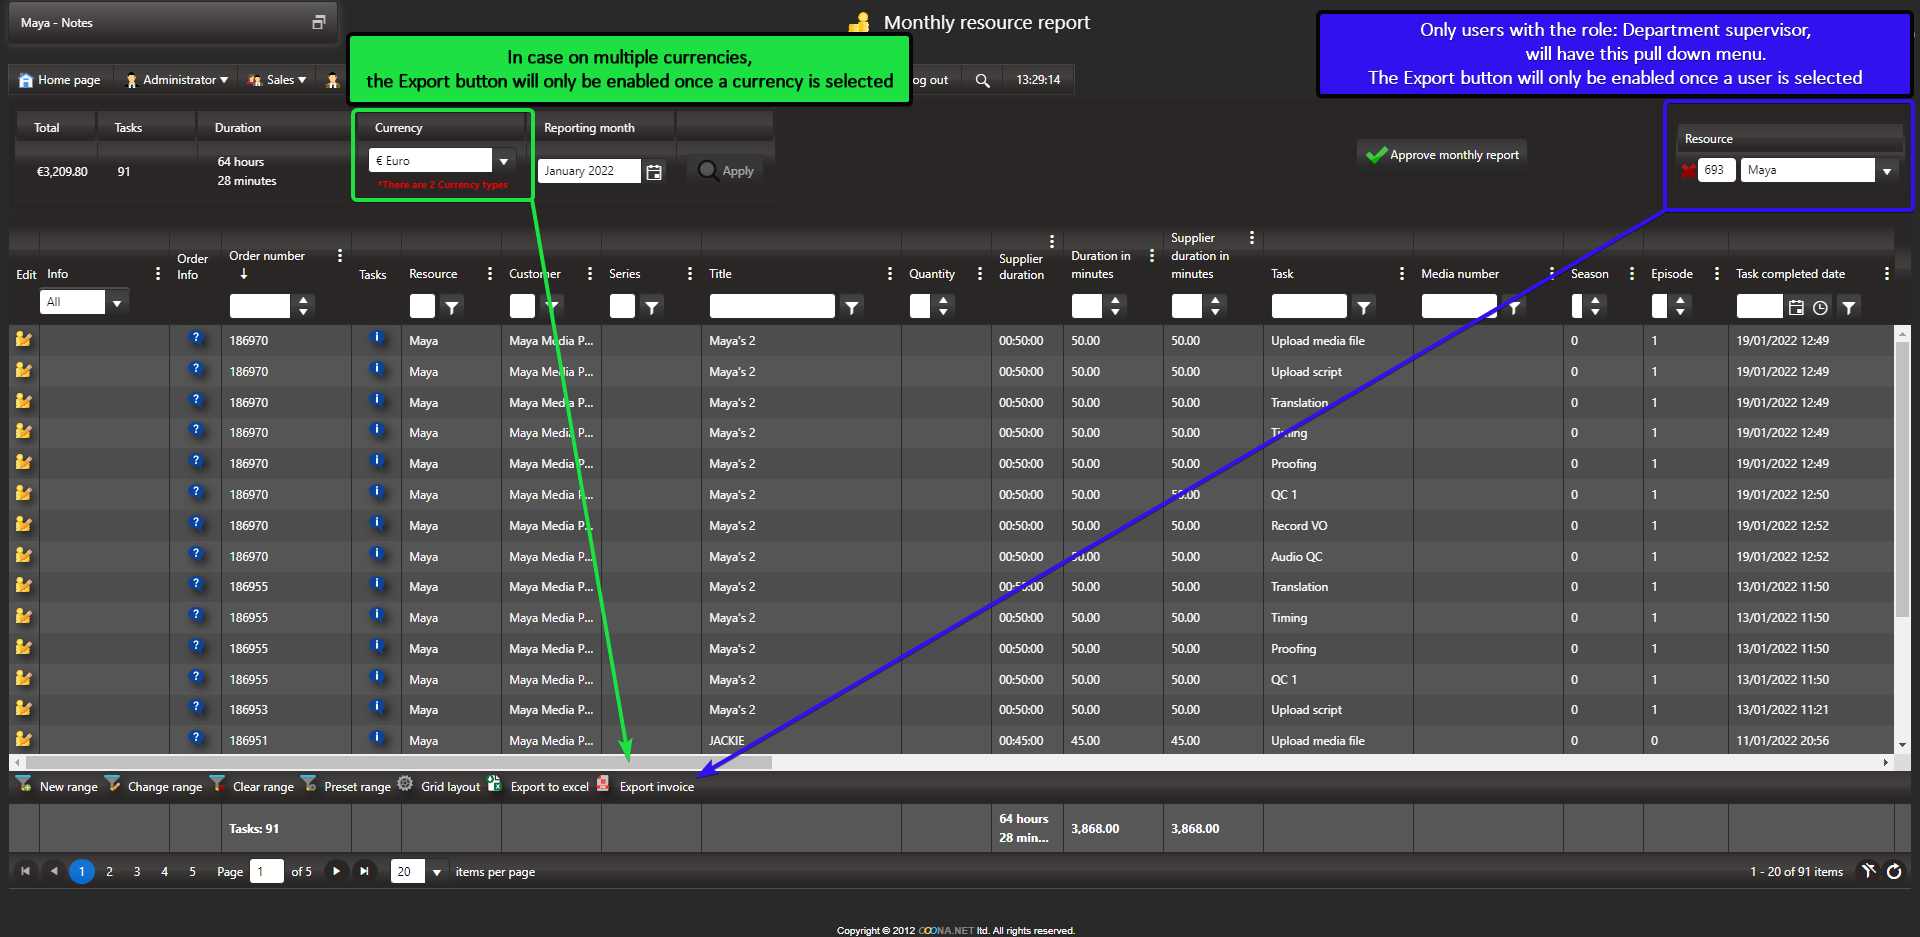
Task: Open the items per page dropdown
Action: point(437,872)
